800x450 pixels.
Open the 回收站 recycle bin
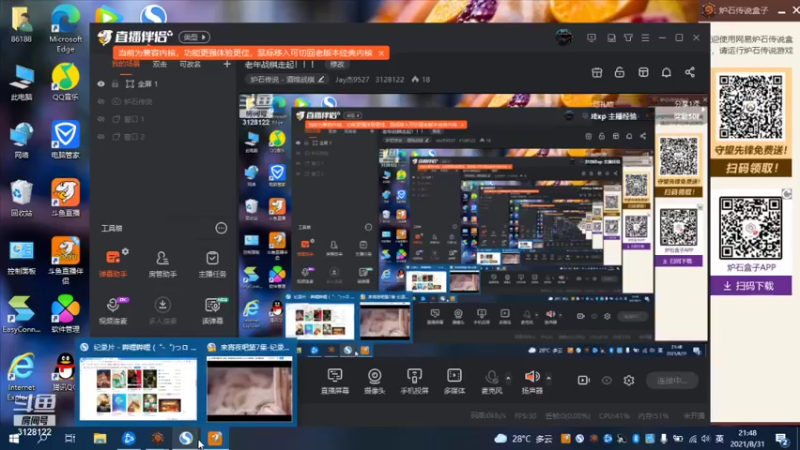coord(21,199)
